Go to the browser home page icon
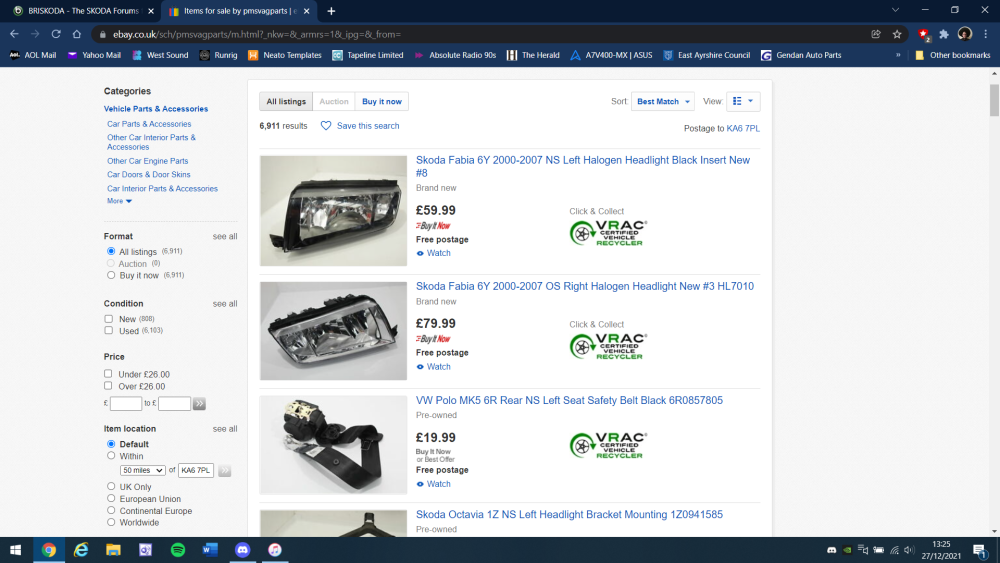The width and height of the screenshot is (1000, 563). (x=77, y=34)
